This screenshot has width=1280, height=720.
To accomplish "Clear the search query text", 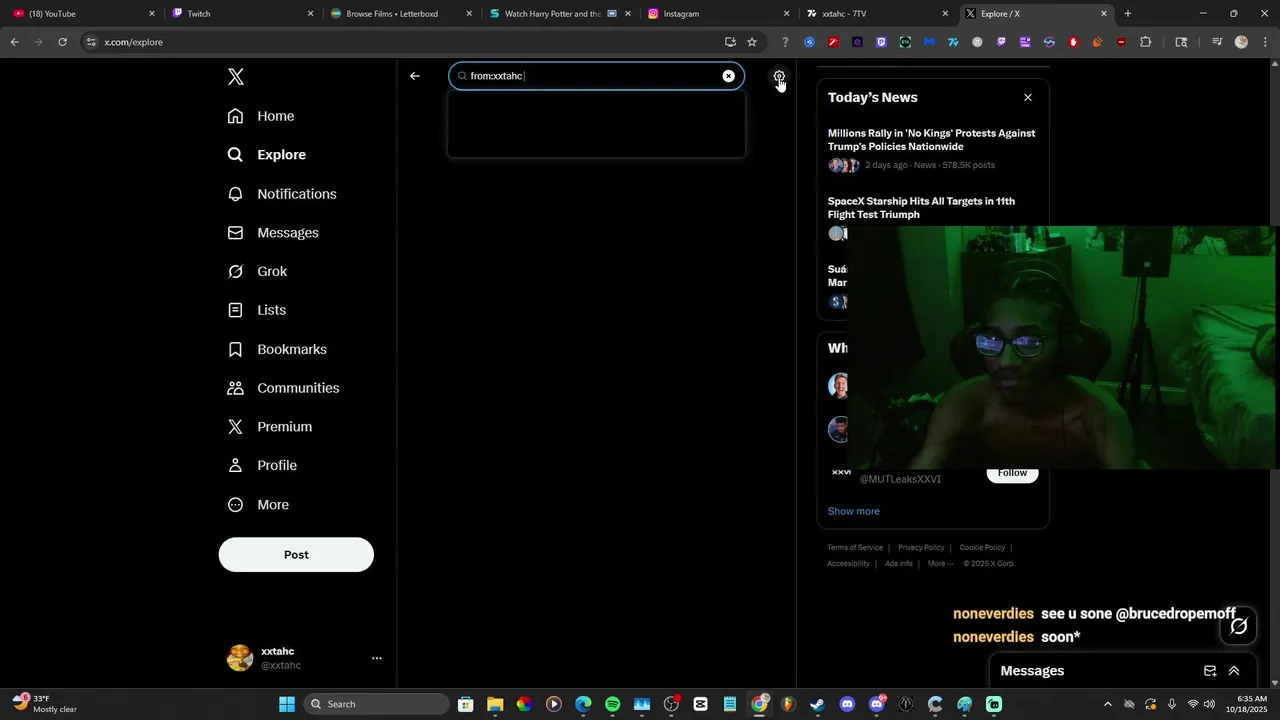I will [x=728, y=76].
